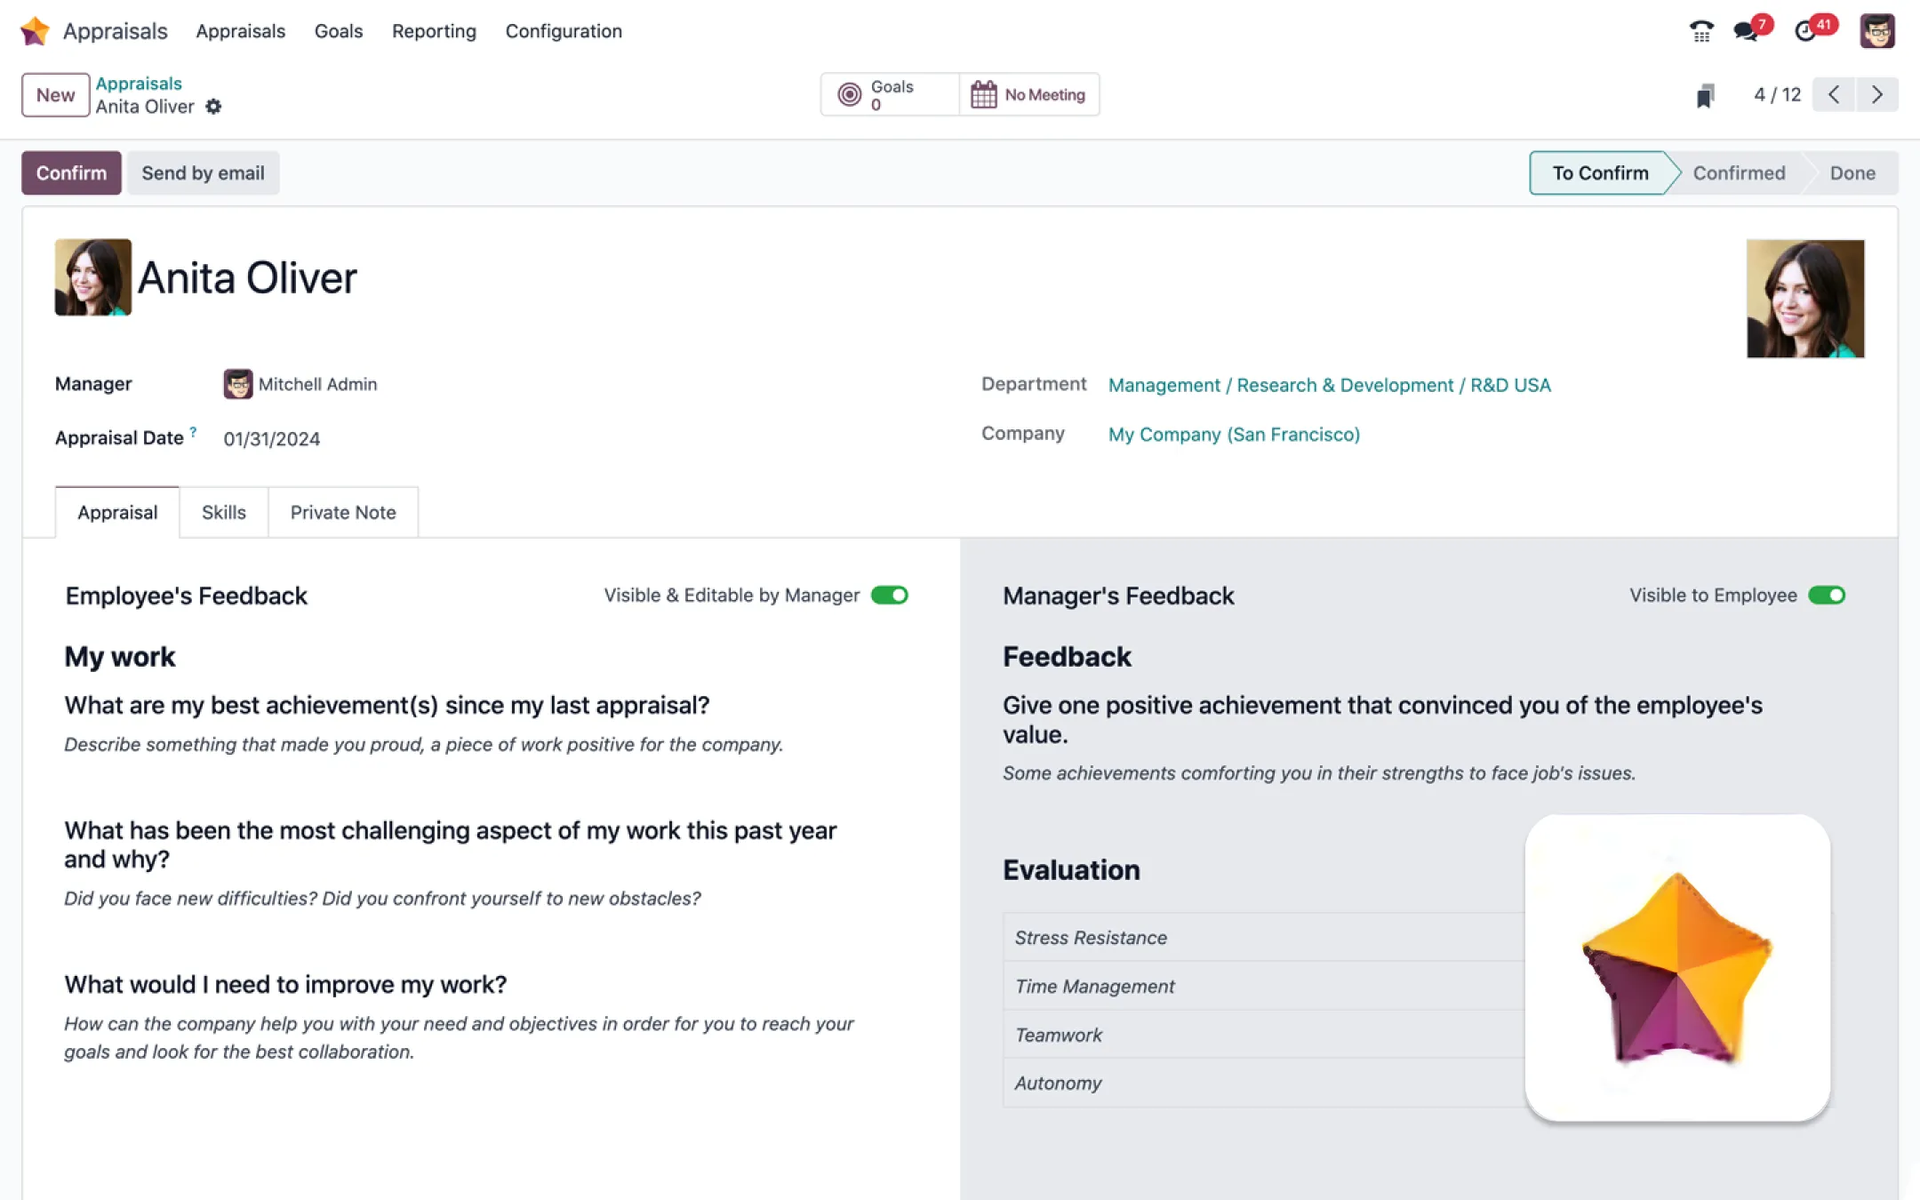Click the Appraisals breadcrumb link
Viewport: 1920px width, 1200px height.
138,84
